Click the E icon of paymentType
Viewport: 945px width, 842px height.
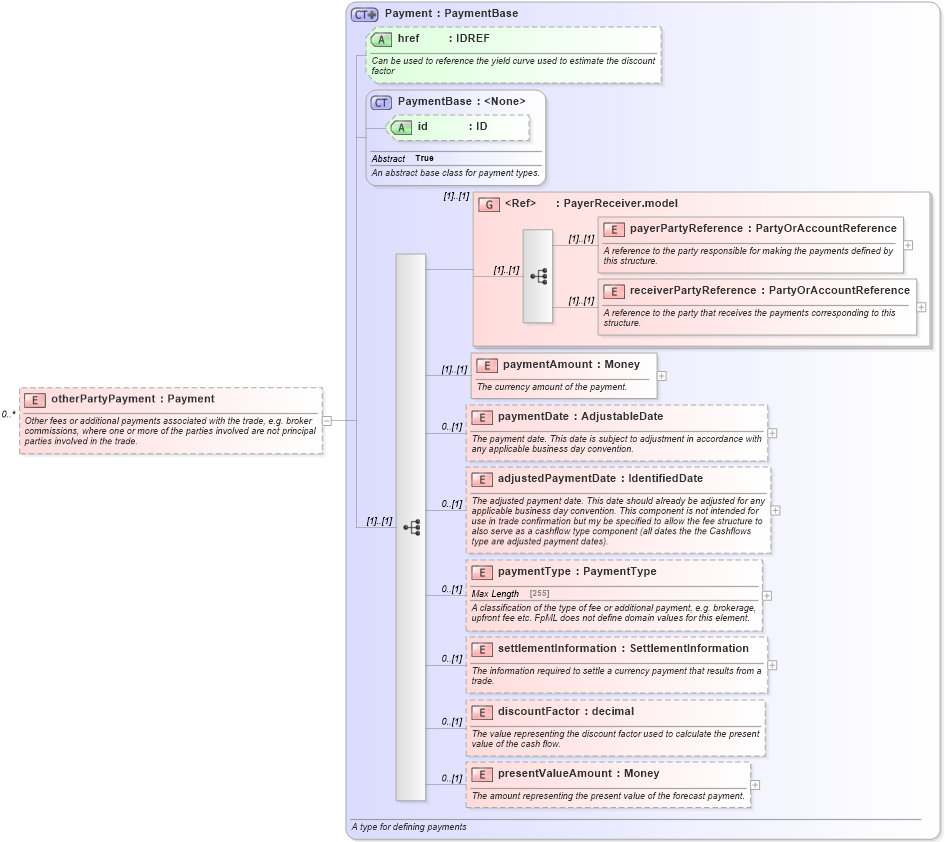tap(482, 572)
